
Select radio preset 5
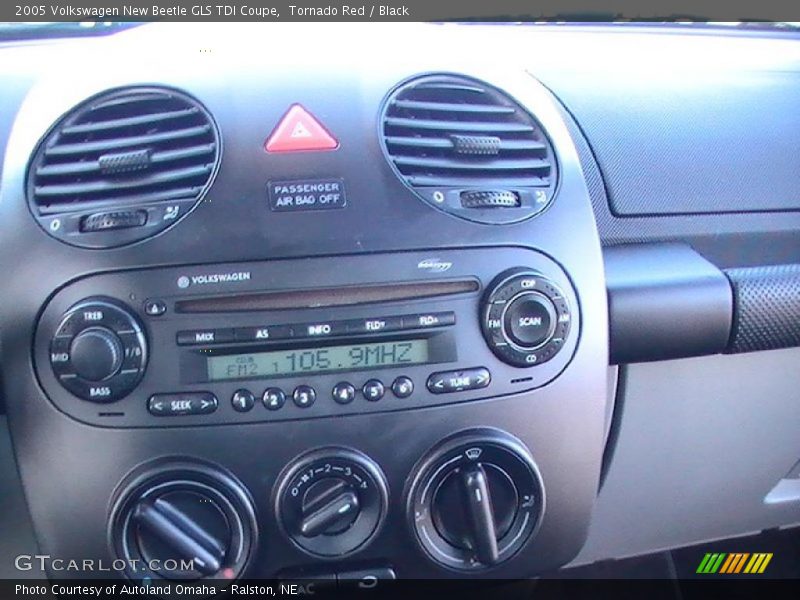[373, 390]
